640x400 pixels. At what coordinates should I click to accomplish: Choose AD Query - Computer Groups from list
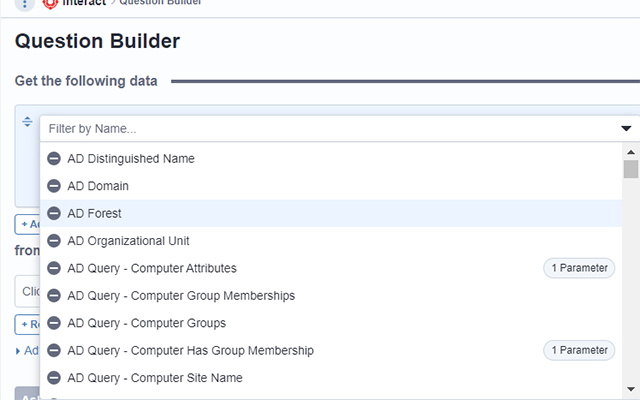[x=146, y=323]
